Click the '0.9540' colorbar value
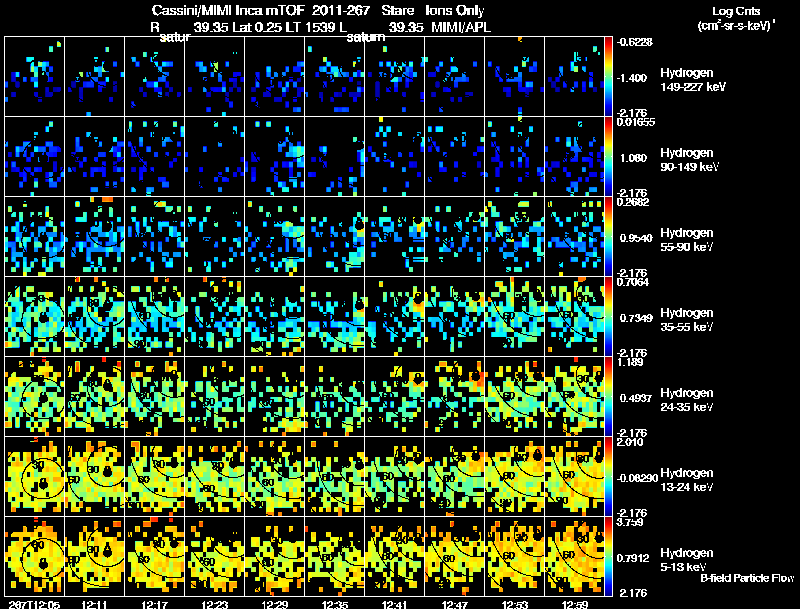The image size is (800, 609). (x=636, y=238)
